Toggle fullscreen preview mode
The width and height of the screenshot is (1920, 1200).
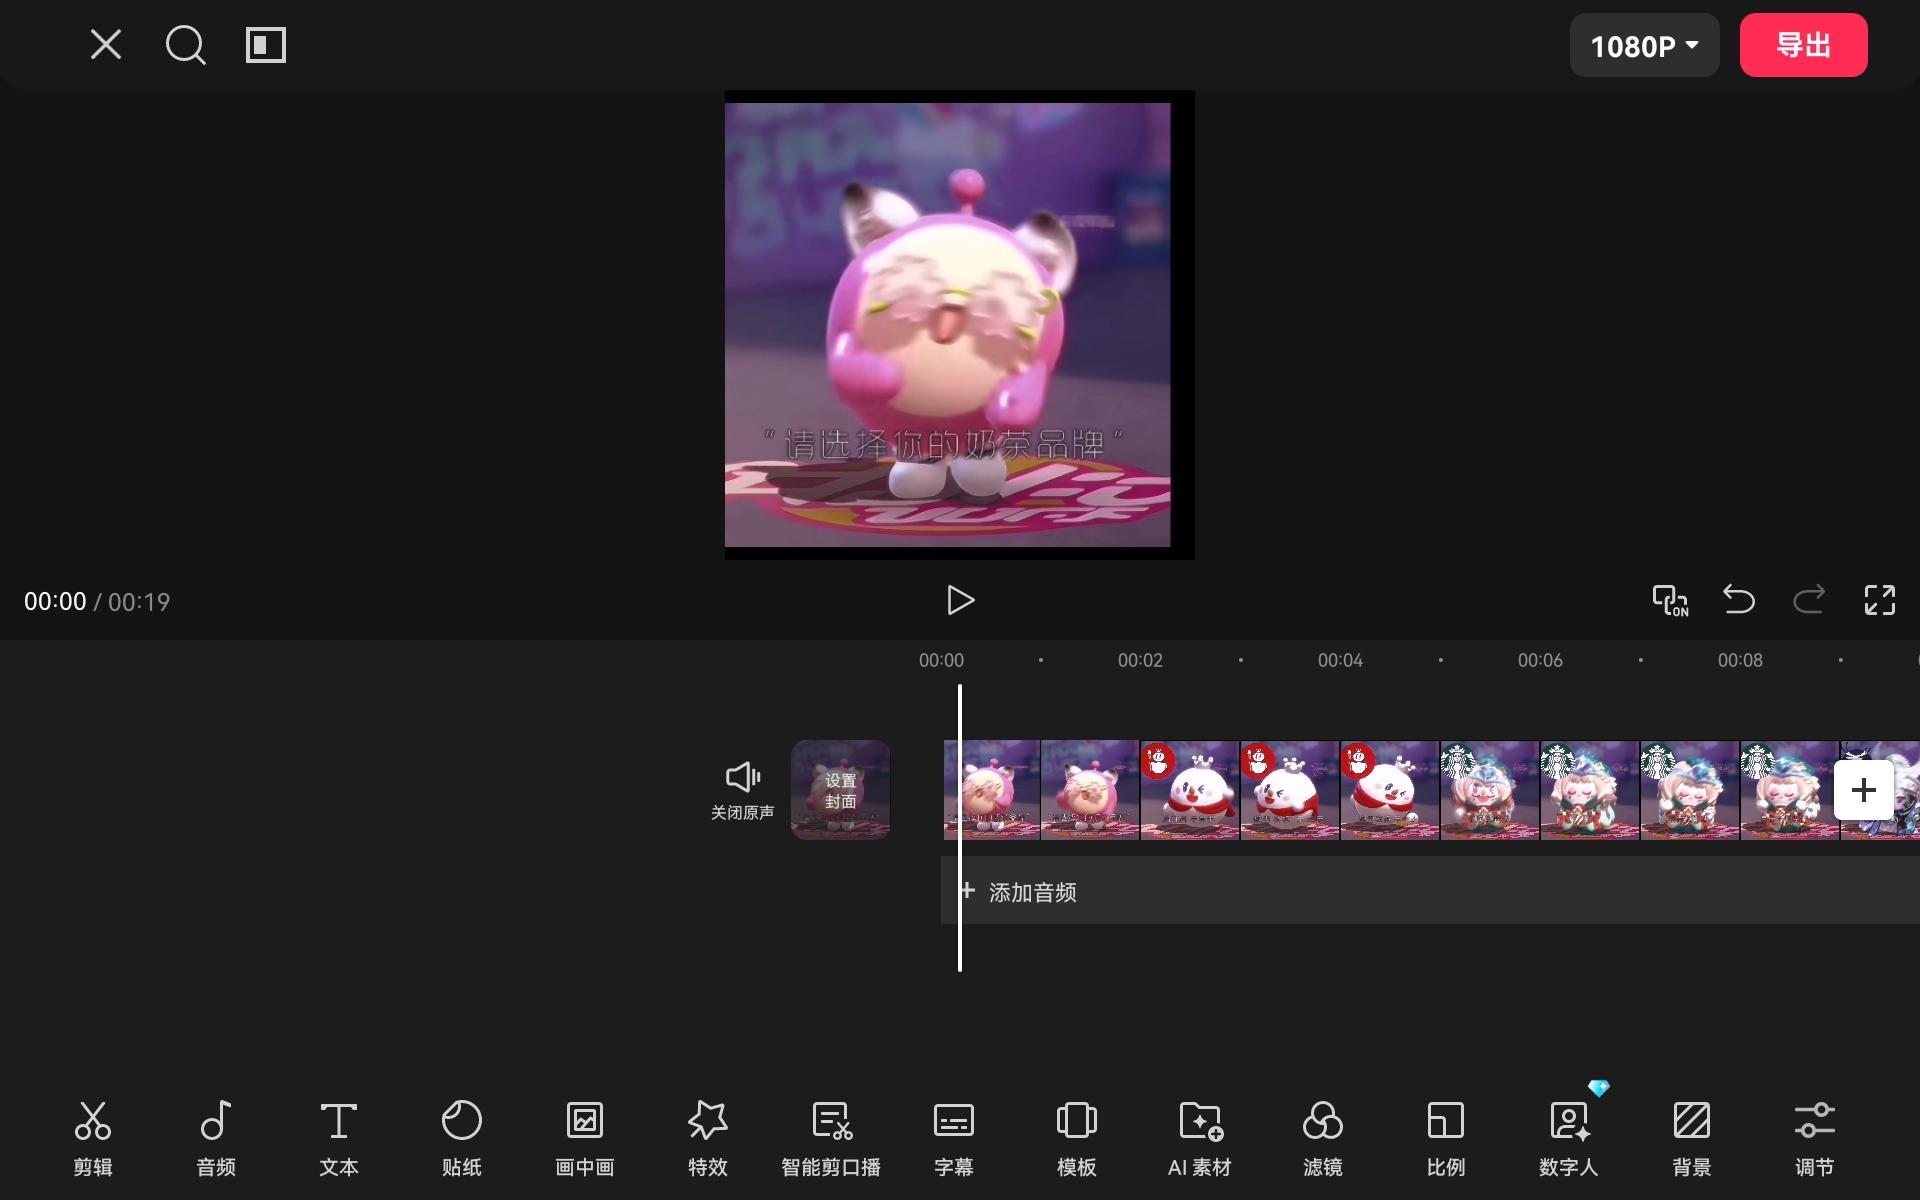pyautogui.click(x=1879, y=600)
